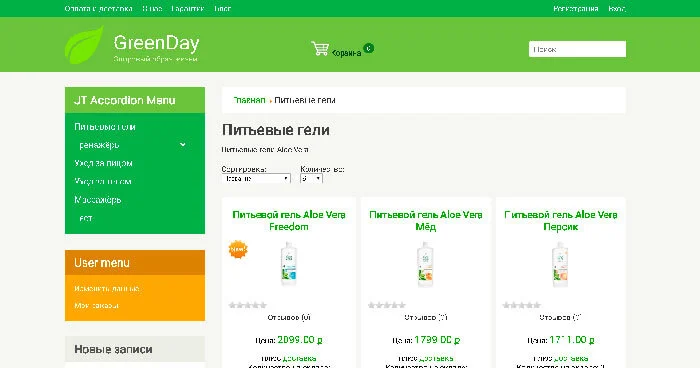Click the GreenDay leaf logo

[84, 45]
